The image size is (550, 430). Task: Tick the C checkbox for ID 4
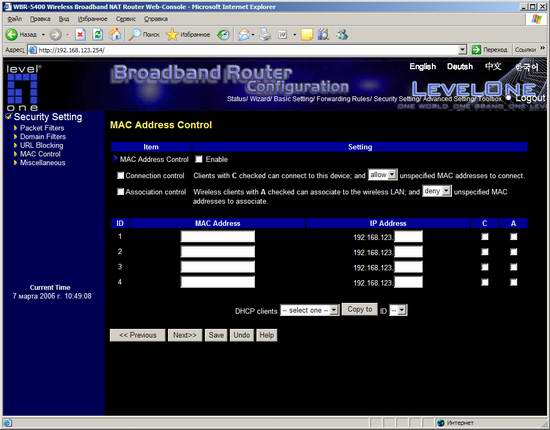click(485, 282)
